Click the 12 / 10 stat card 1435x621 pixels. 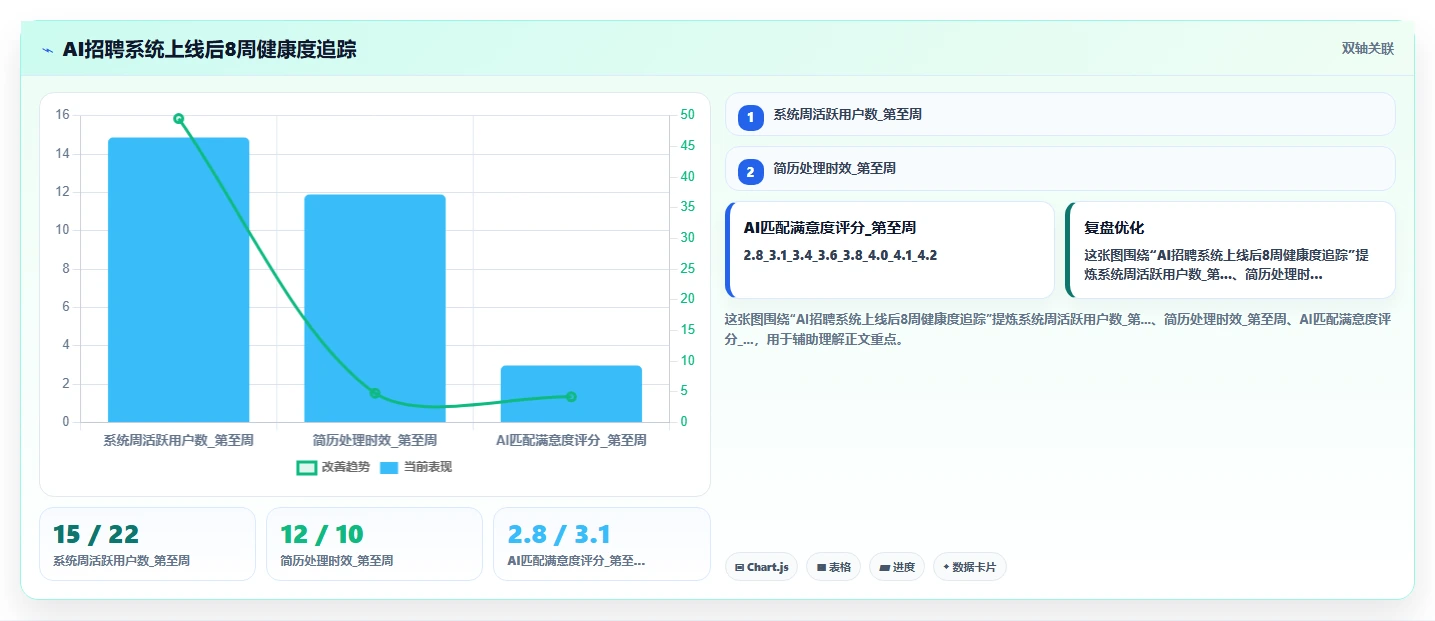point(374,544)
